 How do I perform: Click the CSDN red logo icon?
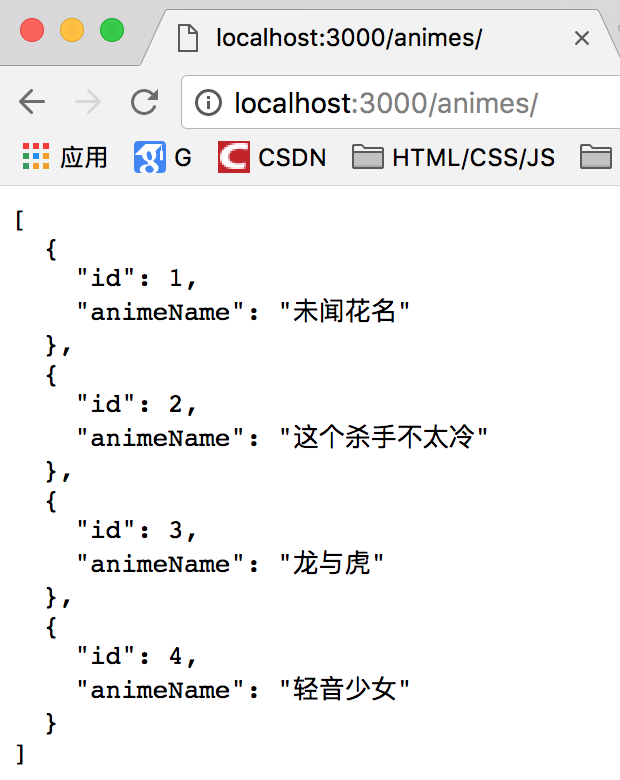click(234, 157)
